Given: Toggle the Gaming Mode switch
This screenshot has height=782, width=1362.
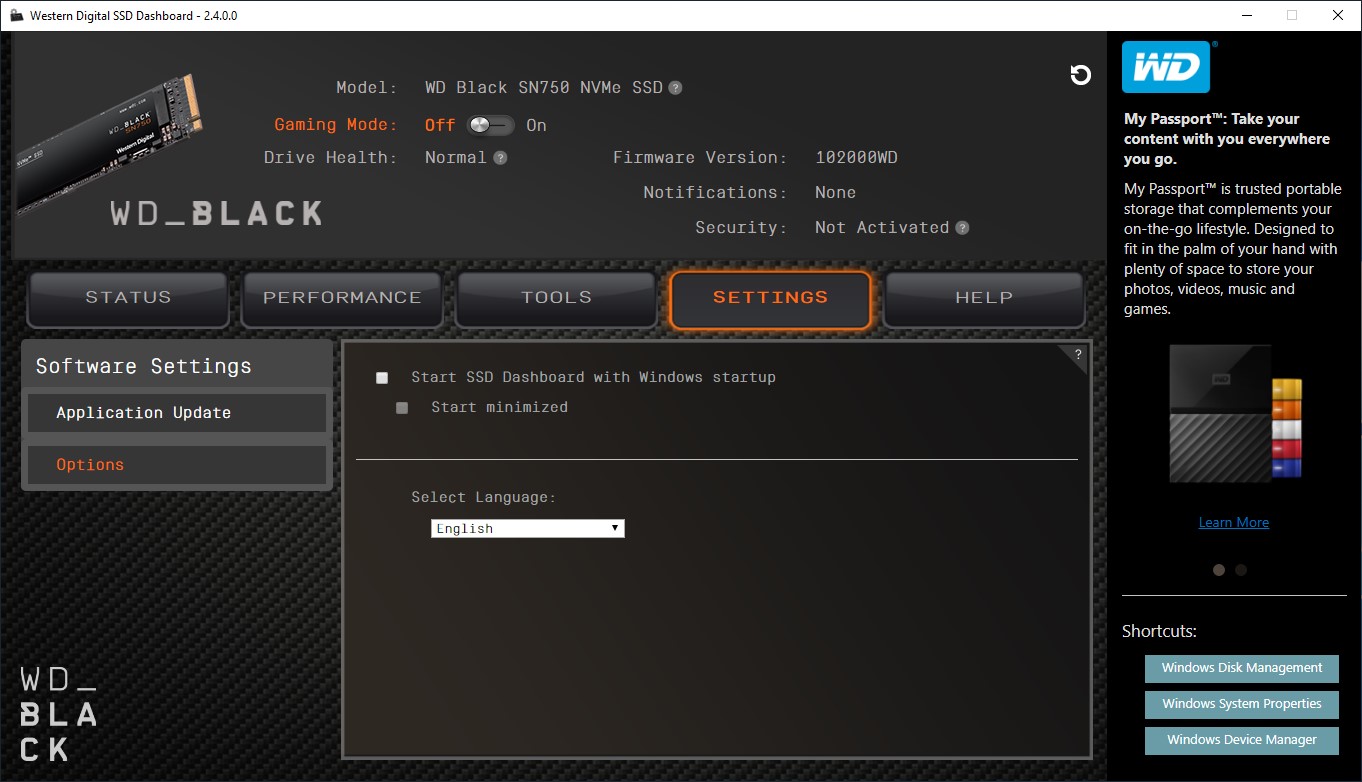Looking at the screenshot, I should pyautogui.click(x=490, y=125).
